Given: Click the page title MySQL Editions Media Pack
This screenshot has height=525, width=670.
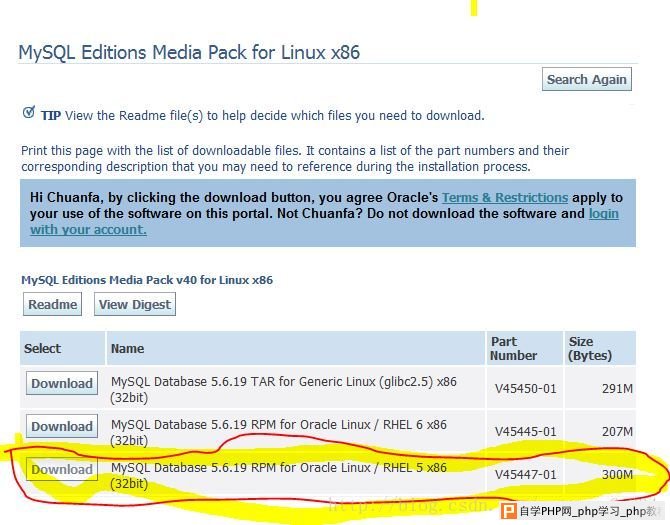Looking at the screenshot, I should coord(189,53).
